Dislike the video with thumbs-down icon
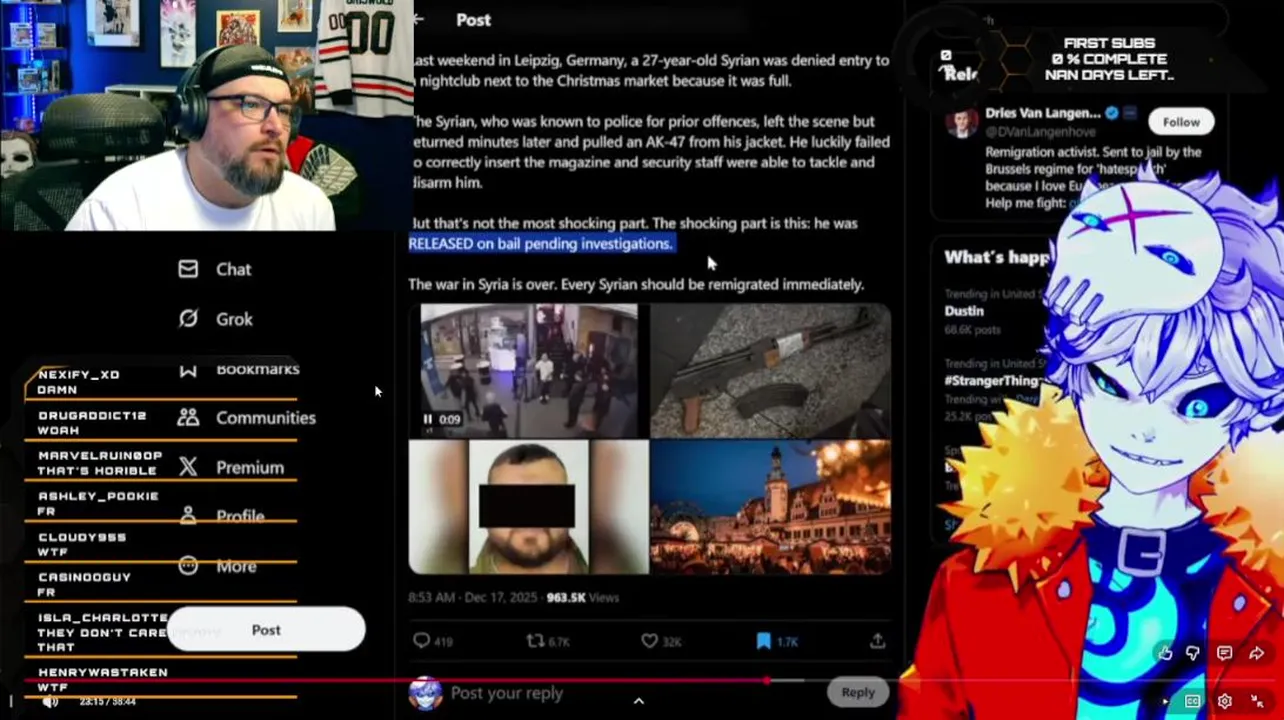The image size is (1284, 720). (1193, 653)
